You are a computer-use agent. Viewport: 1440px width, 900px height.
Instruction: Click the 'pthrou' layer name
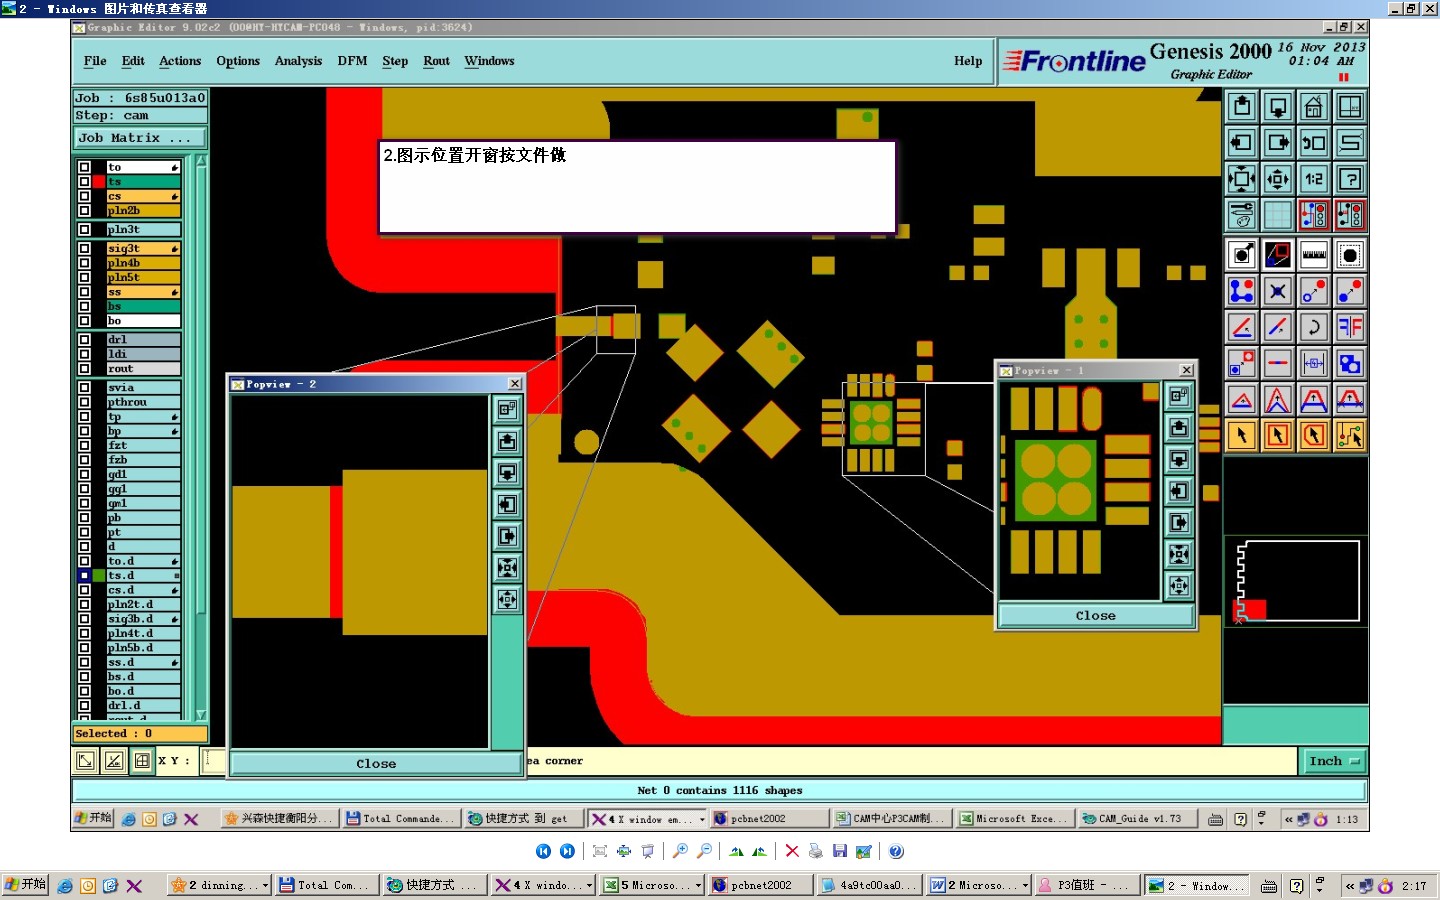[x=143, y=402]
